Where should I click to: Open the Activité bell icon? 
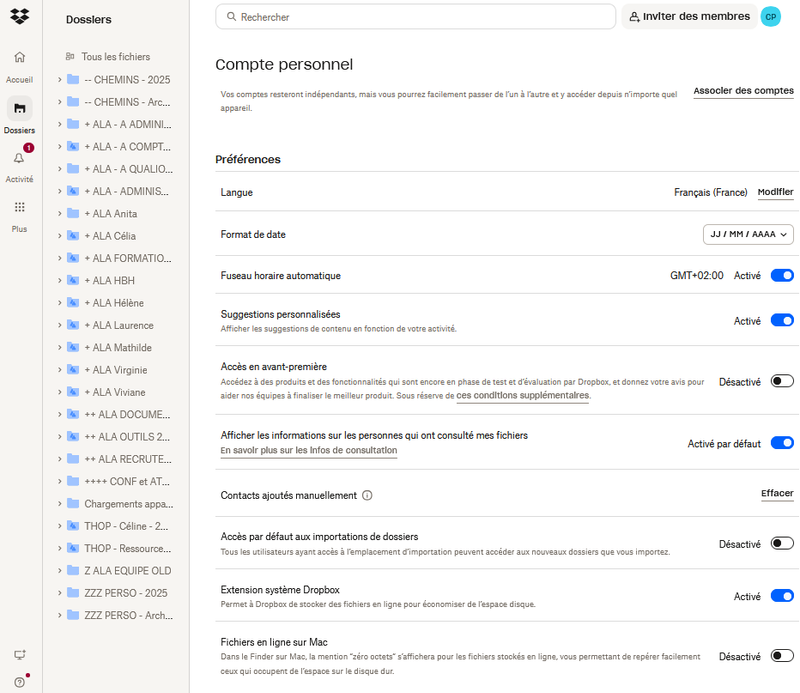tap(19, 158)
